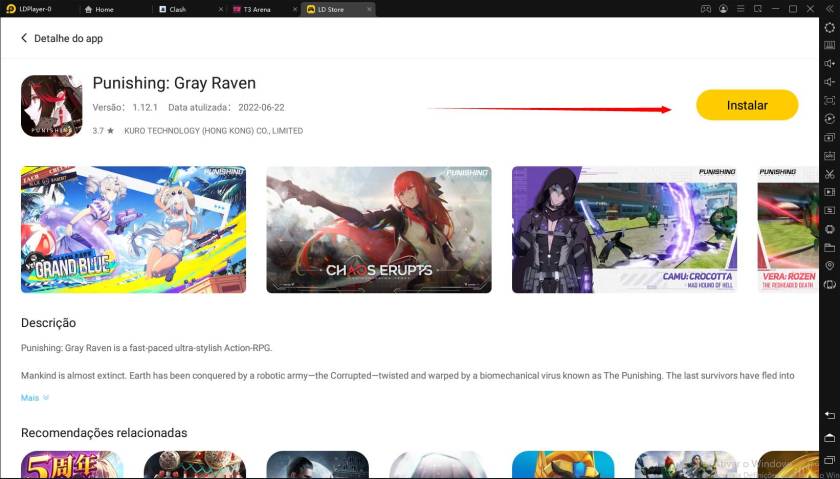This screenshot has height=479, width=840.
Task: Open the shared folder sidebar icon
Action: (830, 247)
